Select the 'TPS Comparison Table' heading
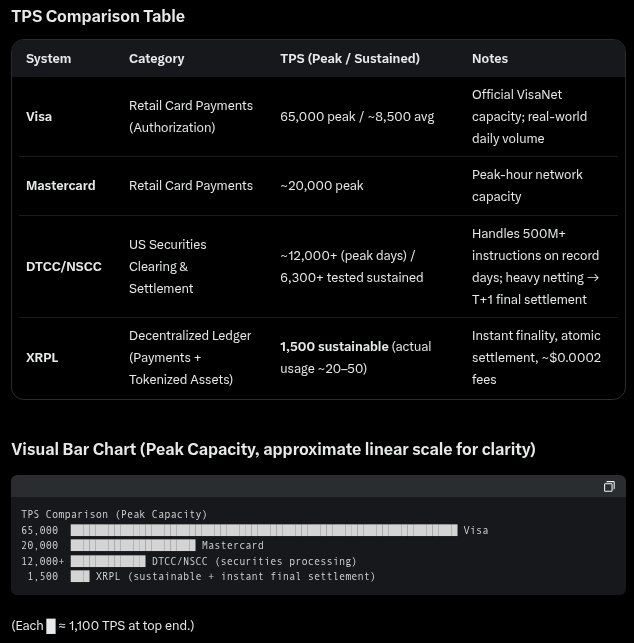Viewport: 634px width, 643px height. point(98,16)
